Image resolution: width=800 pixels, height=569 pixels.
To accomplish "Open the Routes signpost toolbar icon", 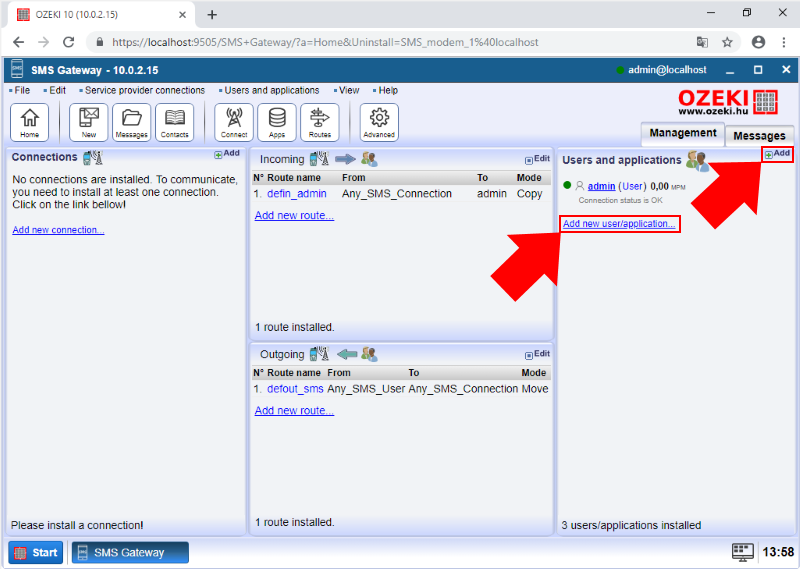I will [320, 122].
